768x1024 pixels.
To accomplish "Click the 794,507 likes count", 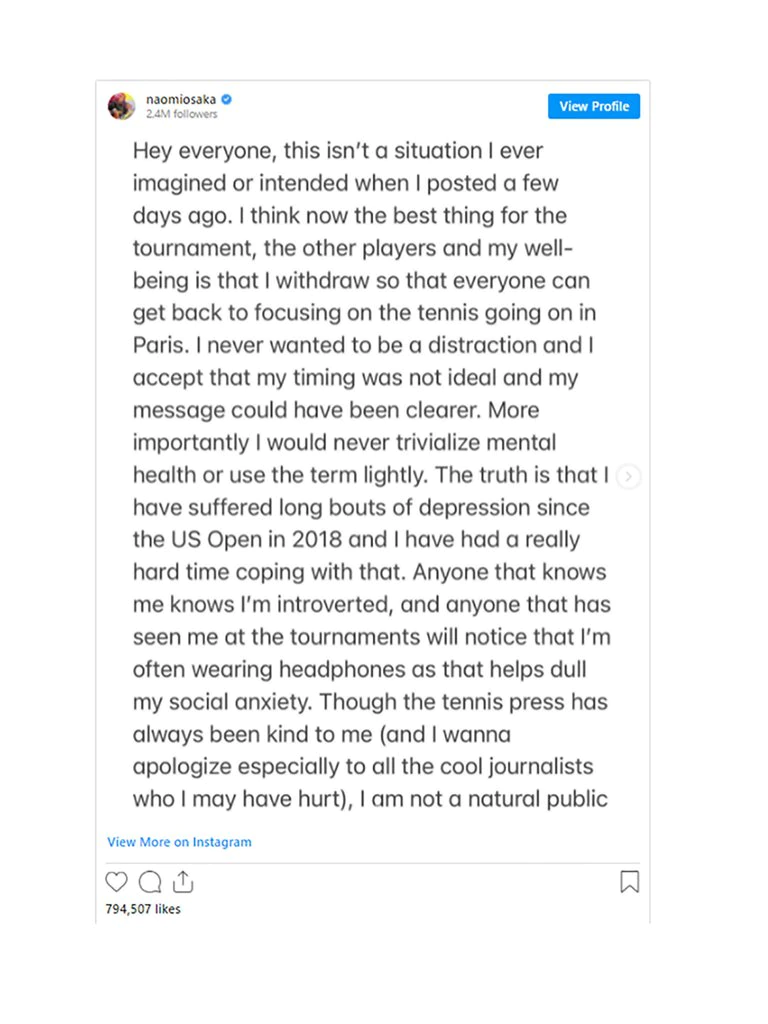I will [x=143, y=909].
